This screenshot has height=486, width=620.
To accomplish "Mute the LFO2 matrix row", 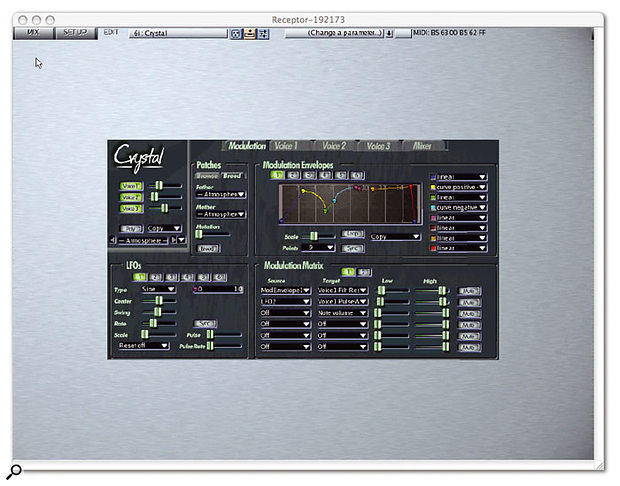I will [x=469, y=303].
